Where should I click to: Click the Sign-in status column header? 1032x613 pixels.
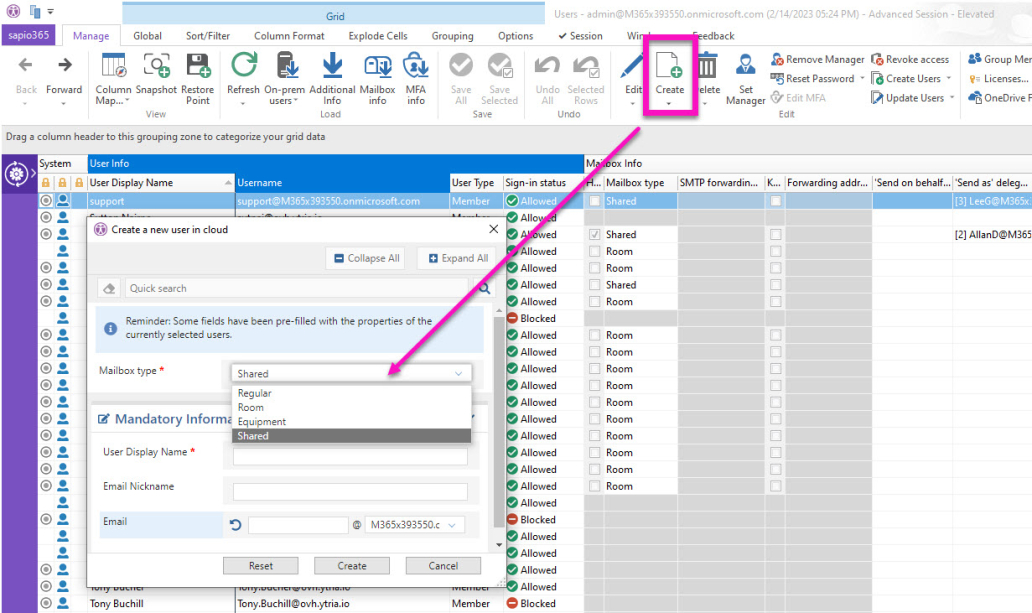pyautogui.click(x=543, y=182)
